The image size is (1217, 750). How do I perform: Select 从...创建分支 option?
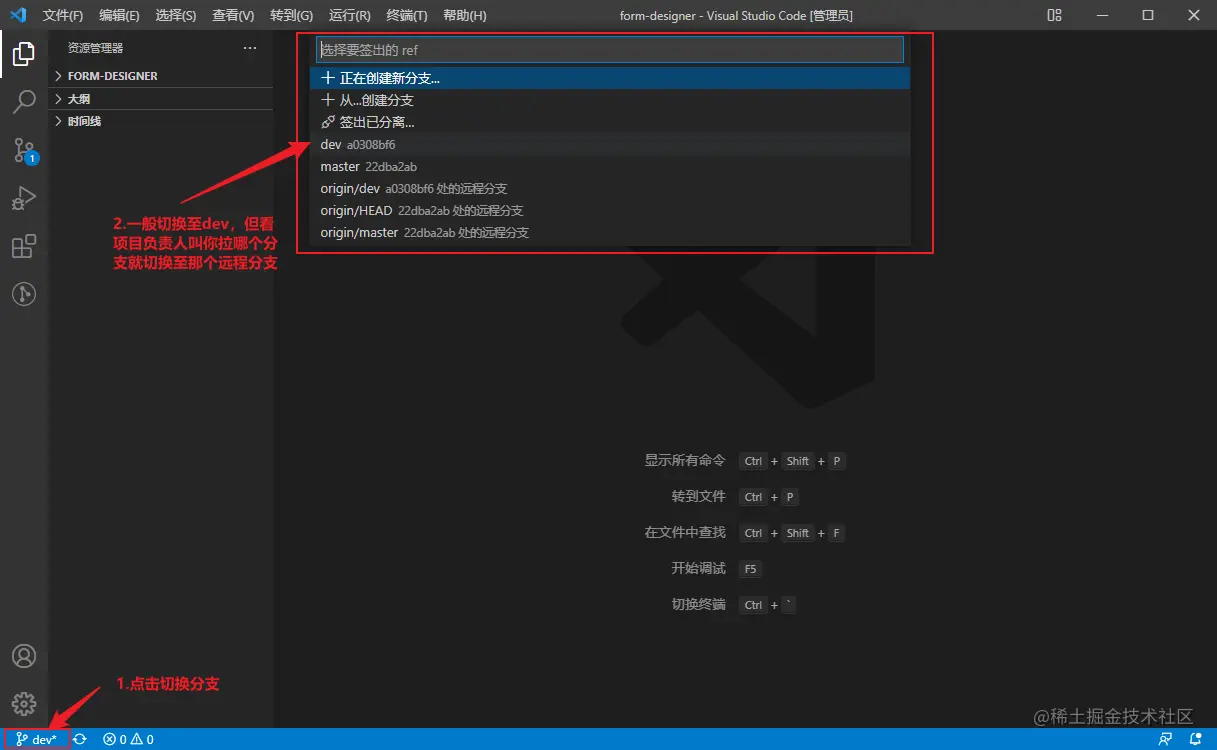(610, 100)
